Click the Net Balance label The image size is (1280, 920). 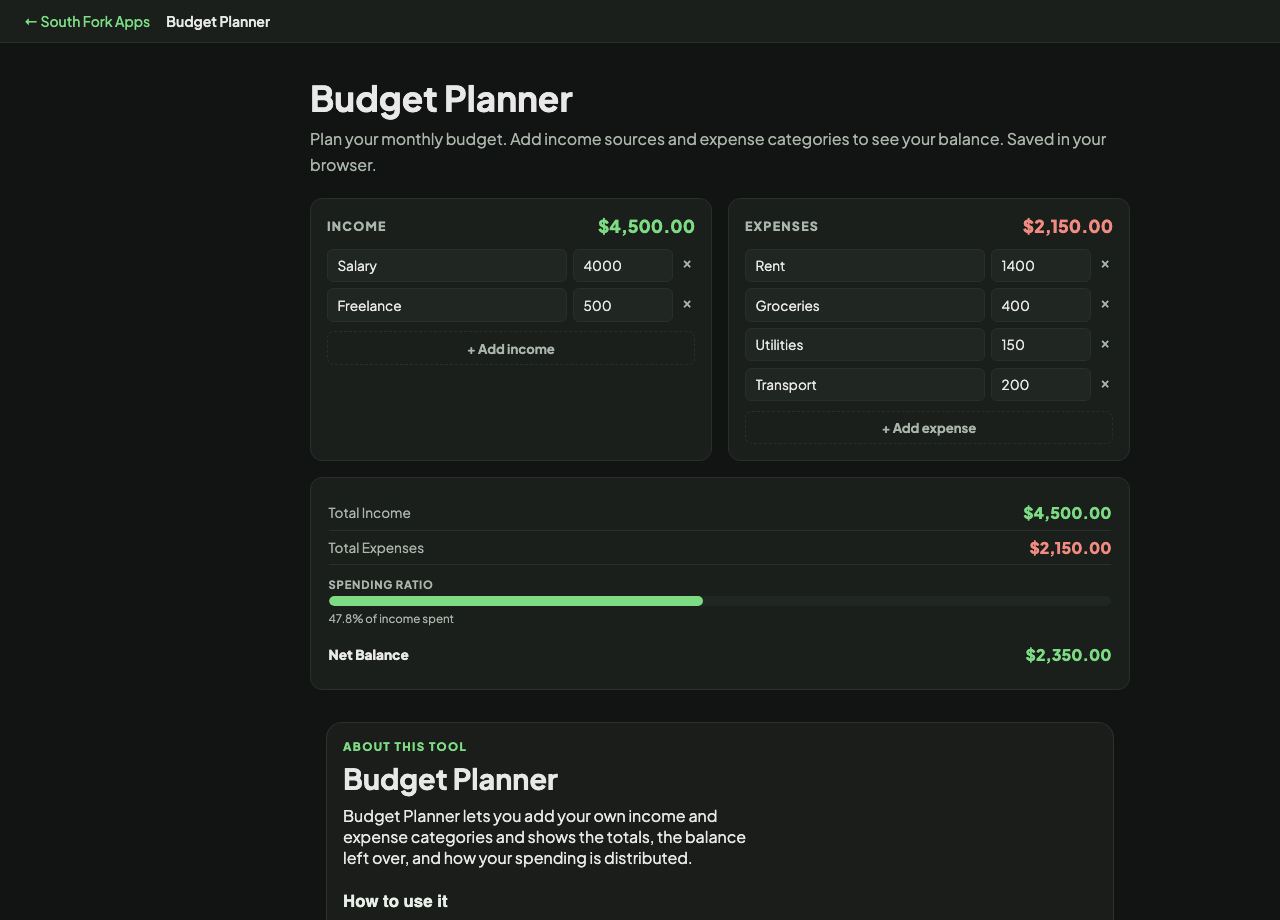coord(368,655)
